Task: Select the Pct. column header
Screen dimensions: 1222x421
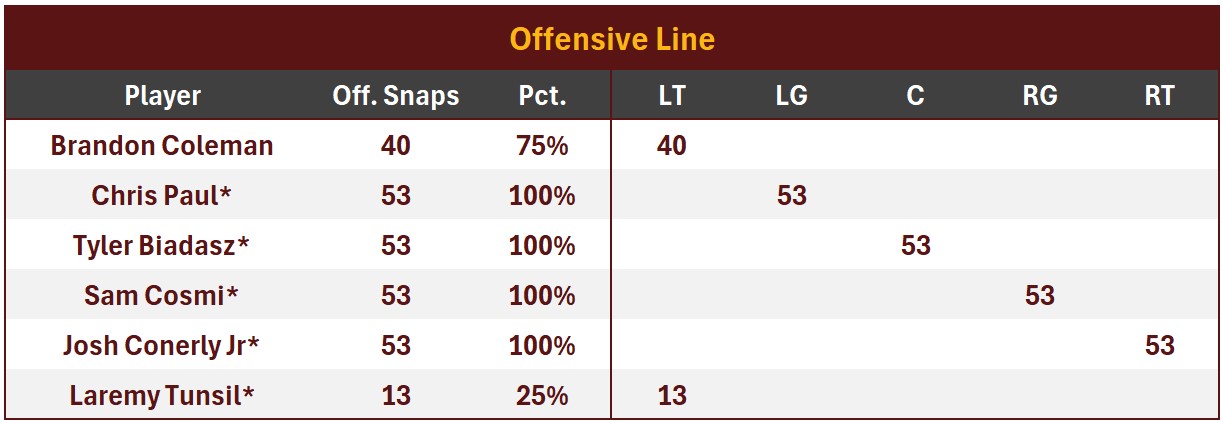Action: pos(542,96)
